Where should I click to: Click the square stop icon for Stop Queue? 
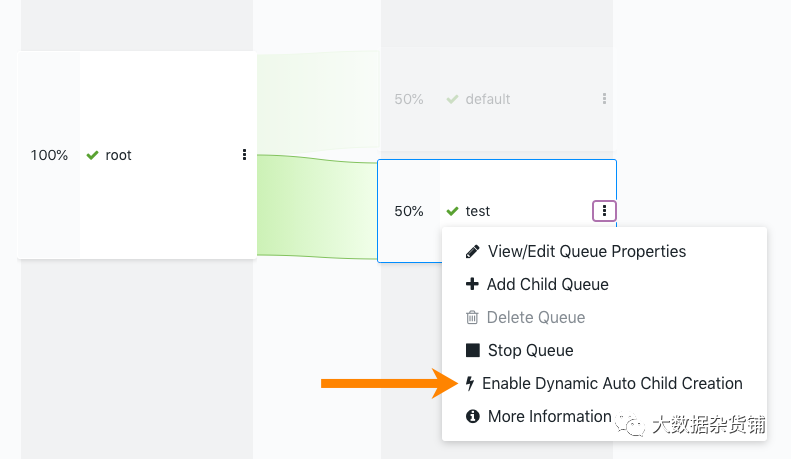(x=473, y=351)
